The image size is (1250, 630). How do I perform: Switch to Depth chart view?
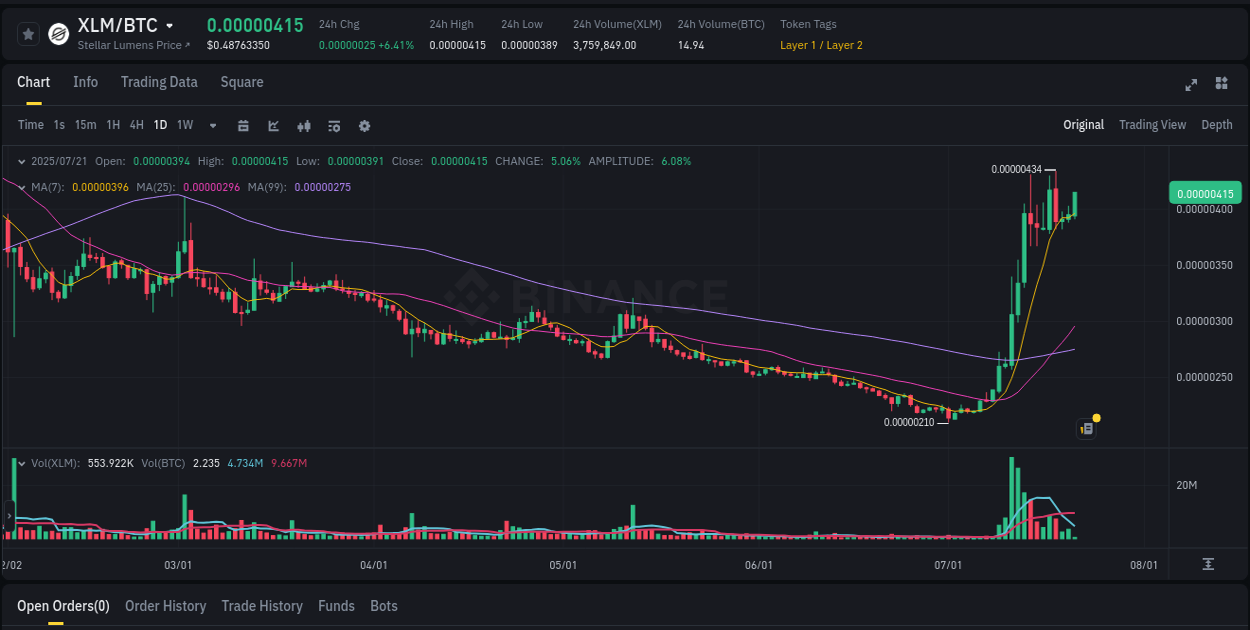(x=1217, y=125)
